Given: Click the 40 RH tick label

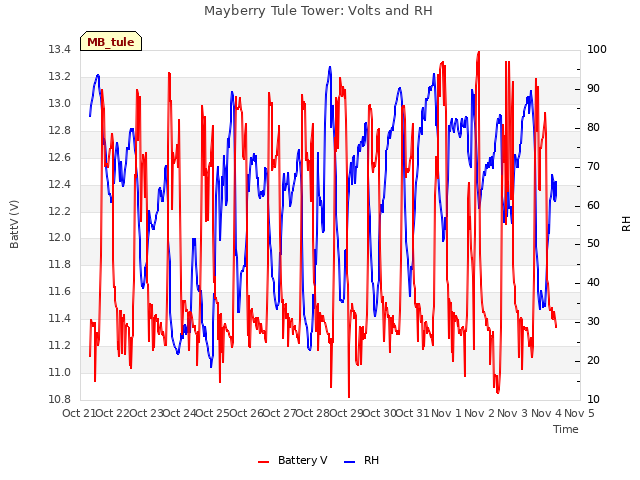Looking at the screenshot, I should coord(593,282).
